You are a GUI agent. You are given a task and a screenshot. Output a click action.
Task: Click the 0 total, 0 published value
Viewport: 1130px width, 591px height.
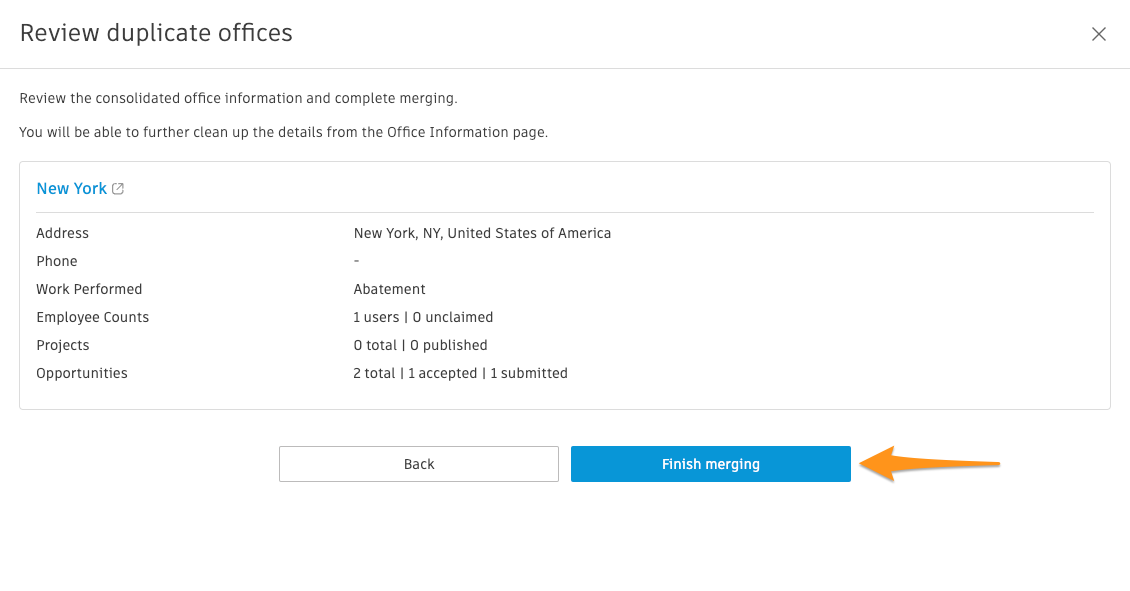point(420,346)
